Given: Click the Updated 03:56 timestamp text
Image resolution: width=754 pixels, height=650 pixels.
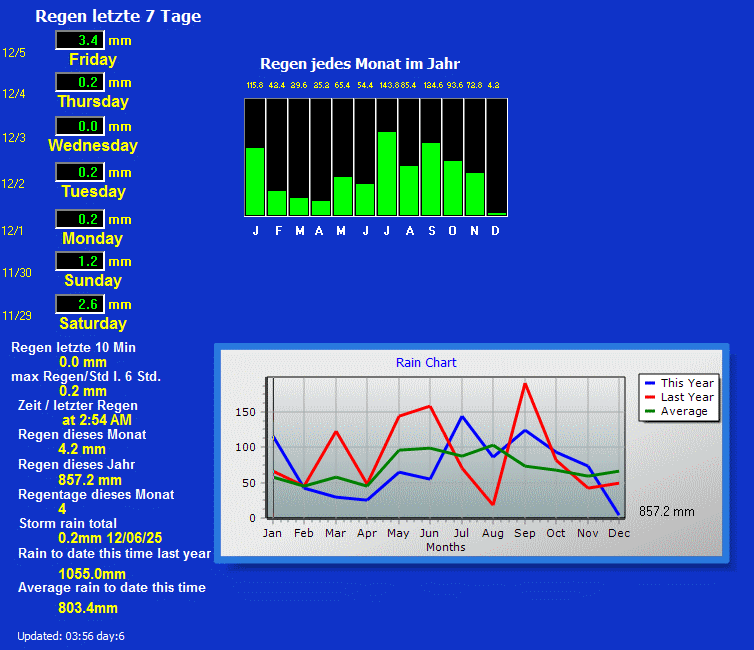Looking at the screenshot, I should click(71, 636).
